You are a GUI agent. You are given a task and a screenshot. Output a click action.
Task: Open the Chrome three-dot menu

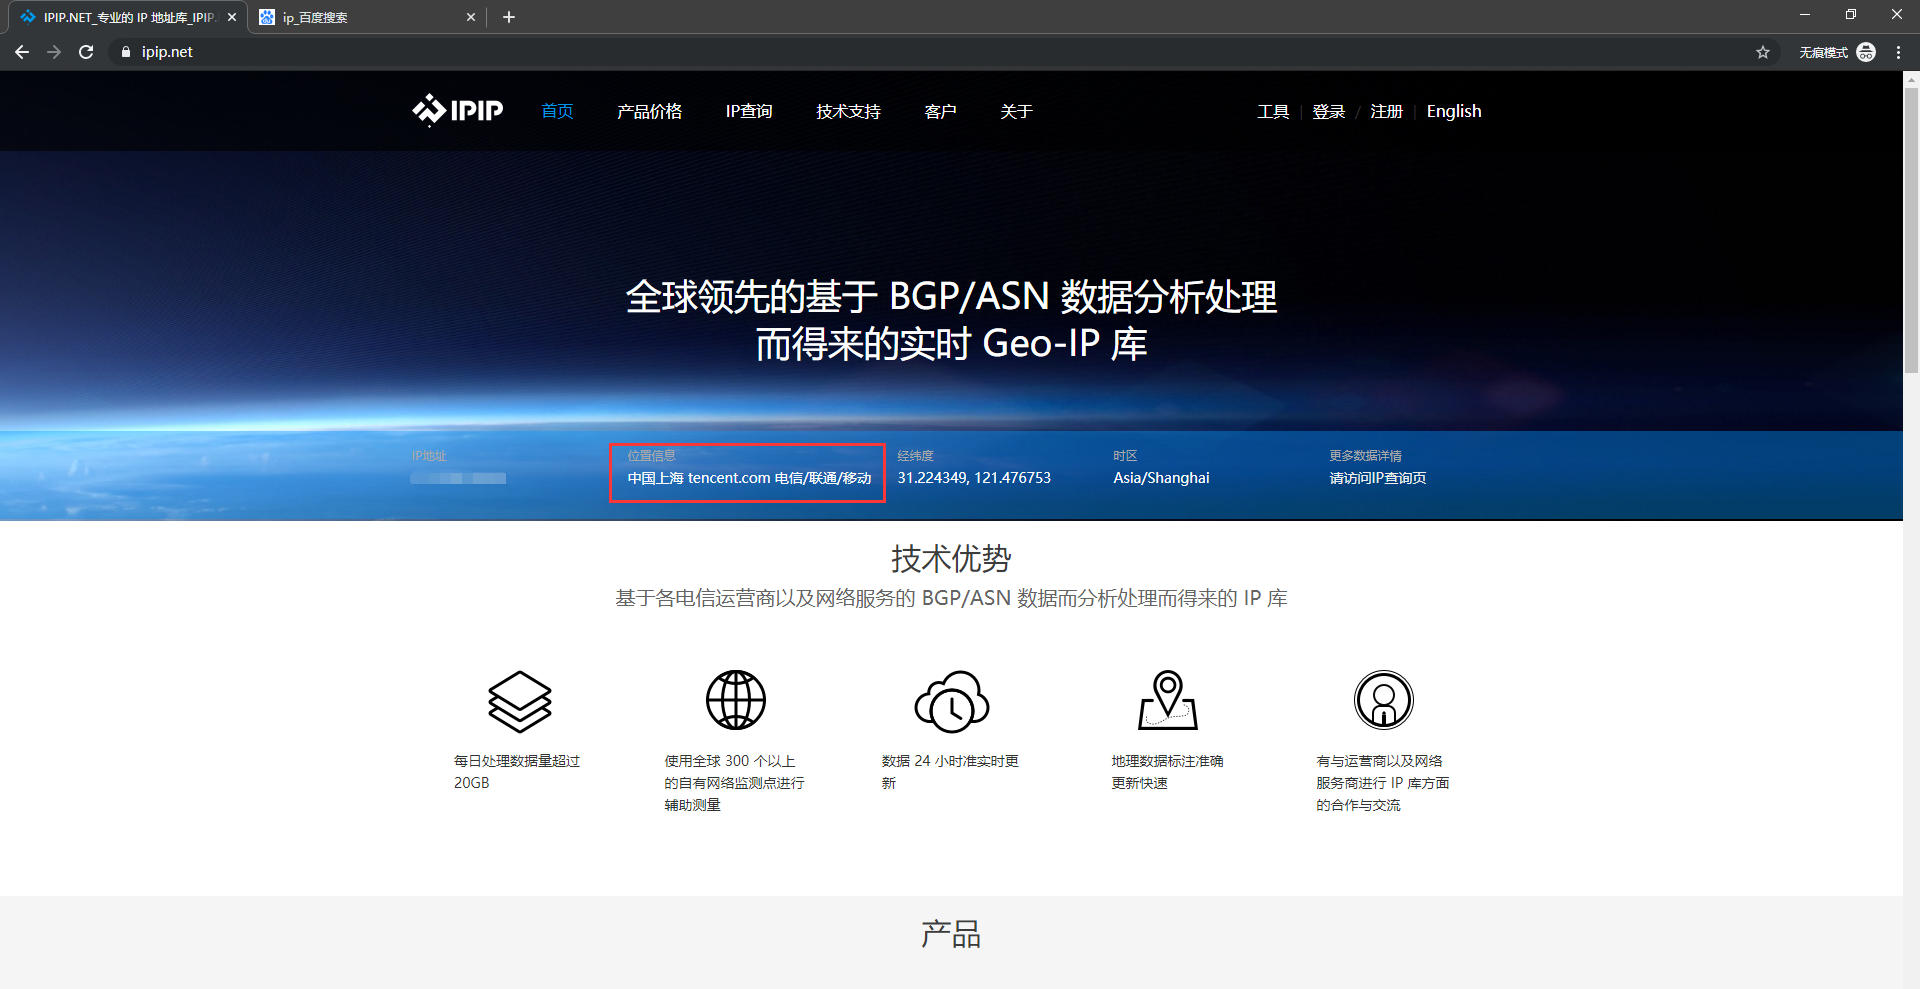(x=1898, y=52)
